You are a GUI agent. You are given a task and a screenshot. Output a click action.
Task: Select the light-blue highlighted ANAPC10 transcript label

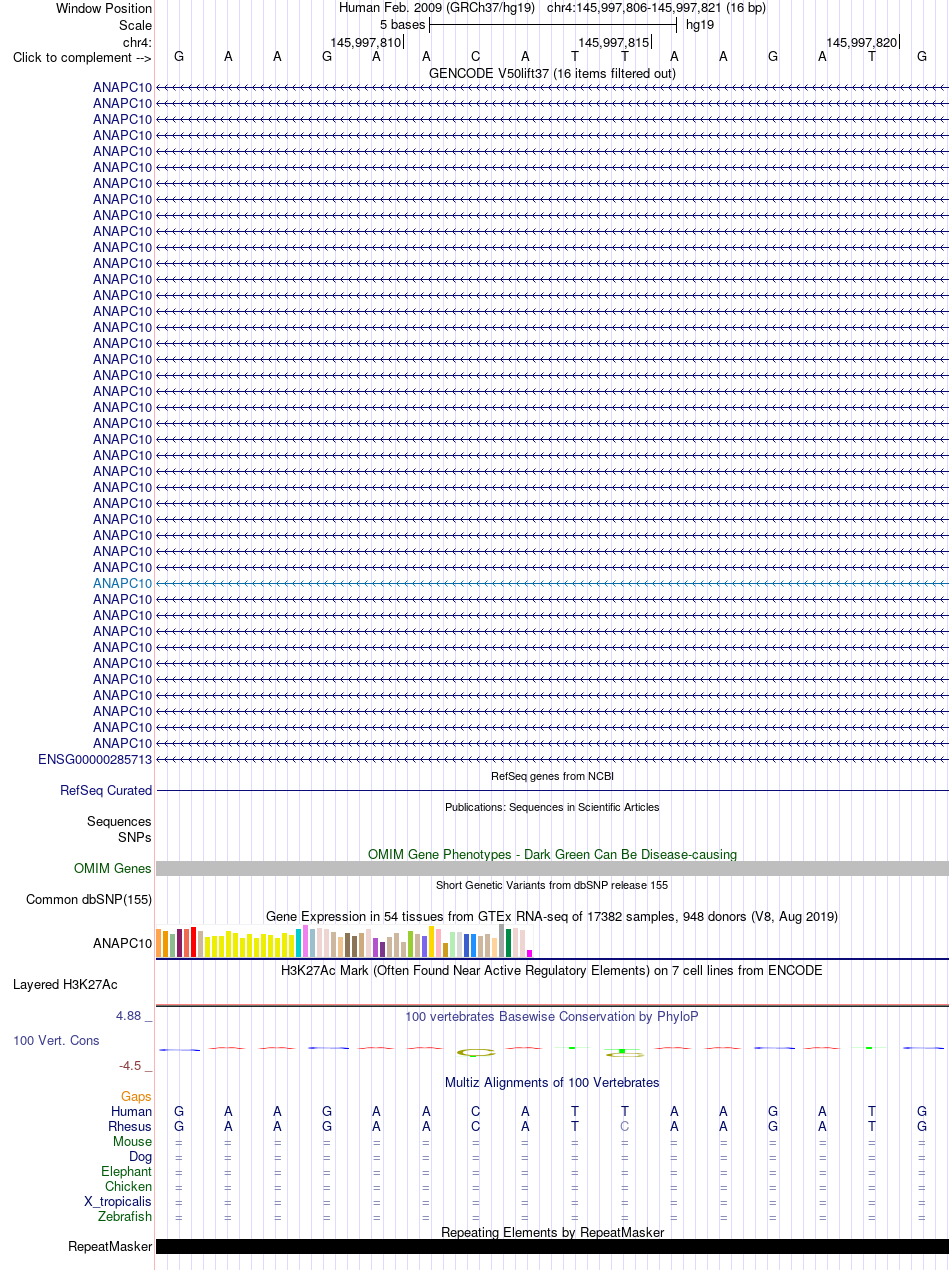[123, 583]
